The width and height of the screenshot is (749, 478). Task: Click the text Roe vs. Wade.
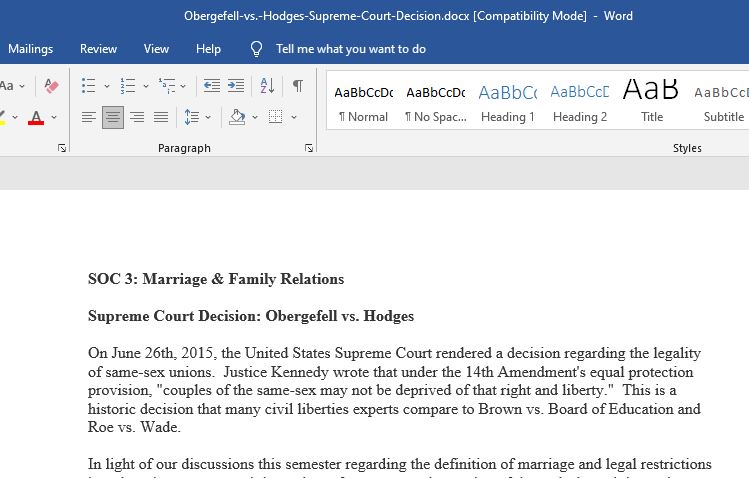(x=134, y=427)
